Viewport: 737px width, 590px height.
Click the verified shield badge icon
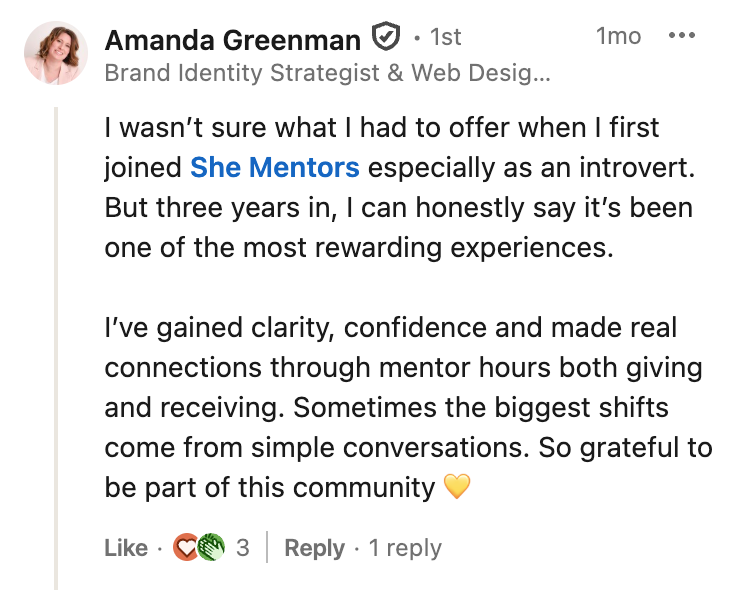click(386, 37)
